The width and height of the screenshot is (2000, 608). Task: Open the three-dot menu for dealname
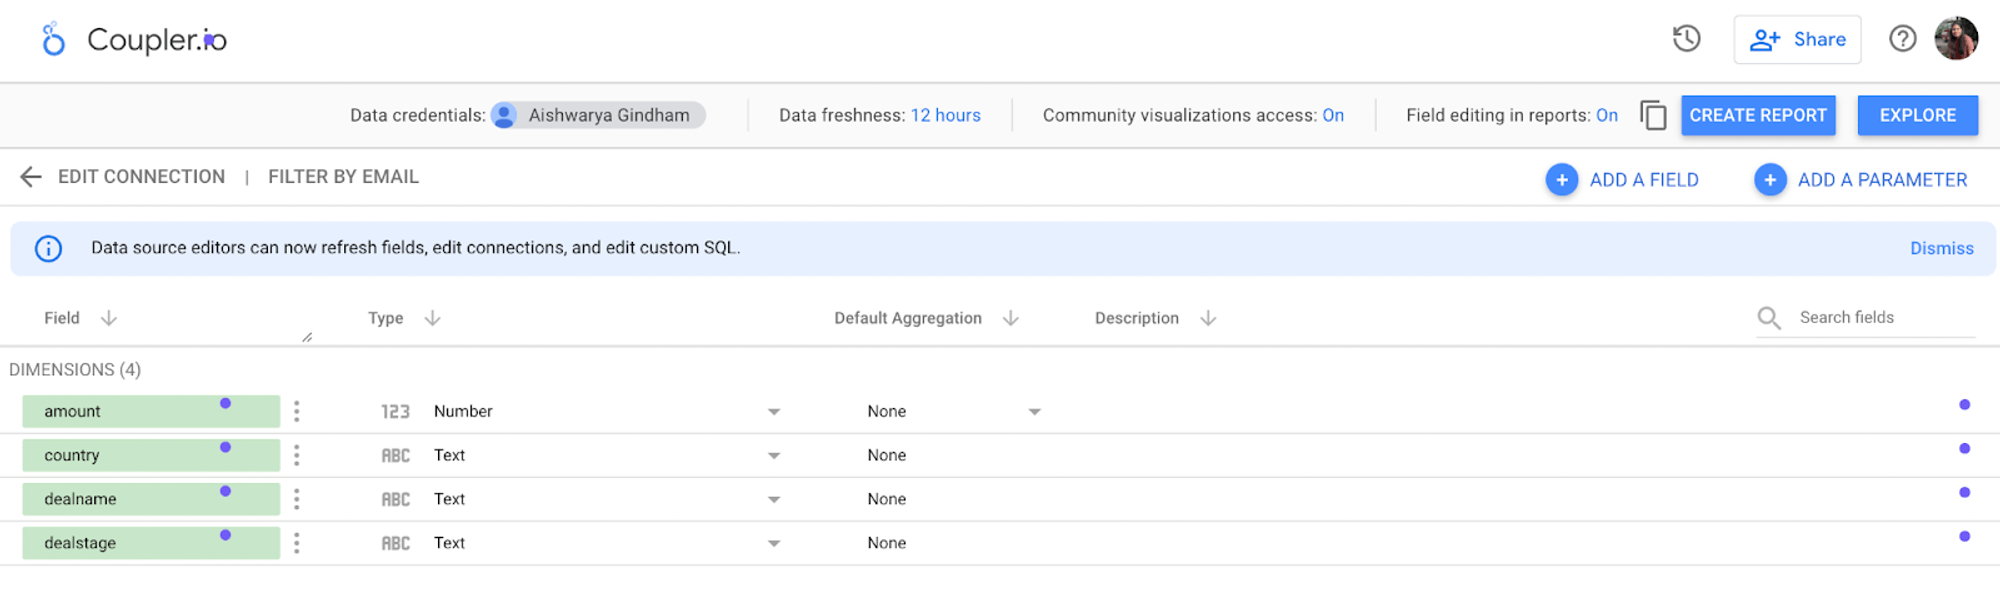coord(296,499)
